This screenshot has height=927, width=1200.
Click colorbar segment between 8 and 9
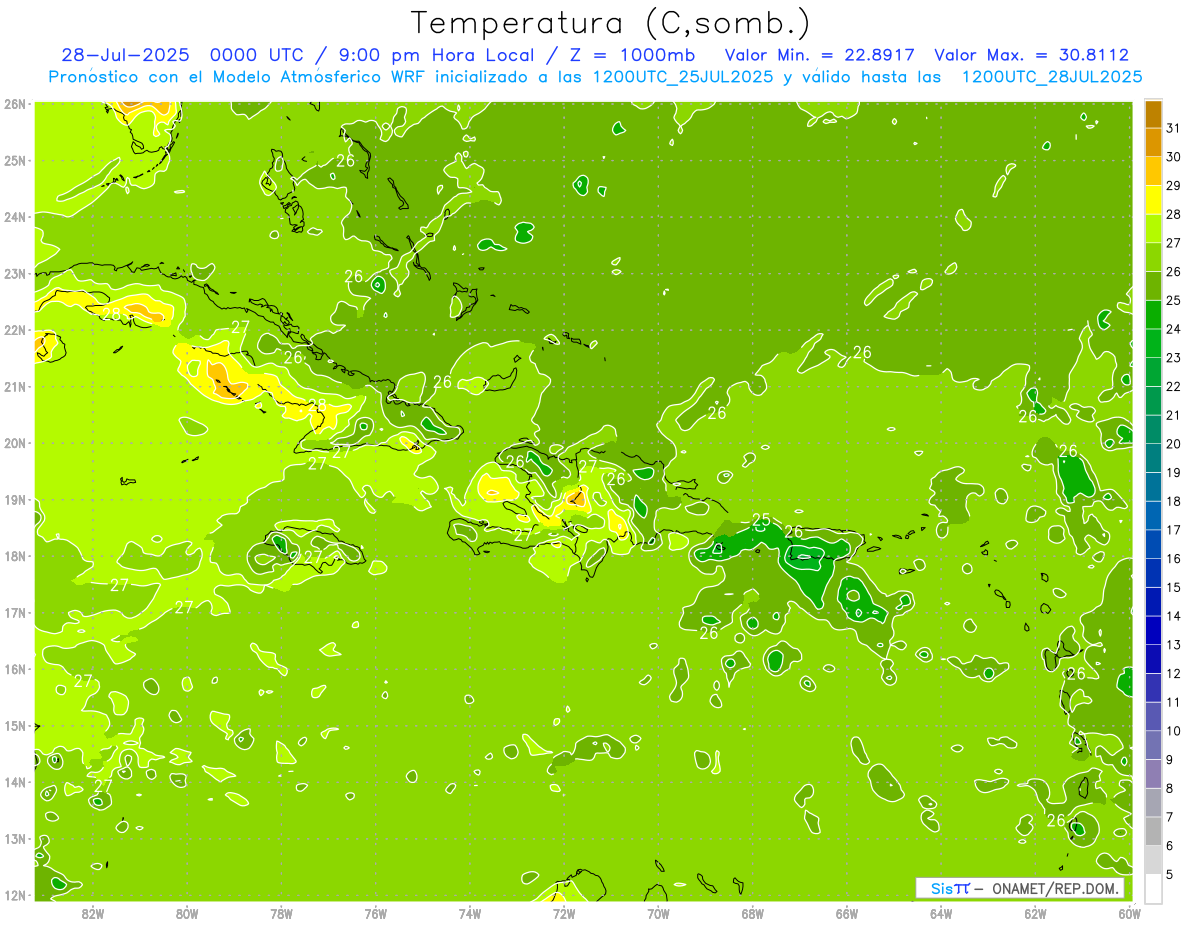[1153, 774]
